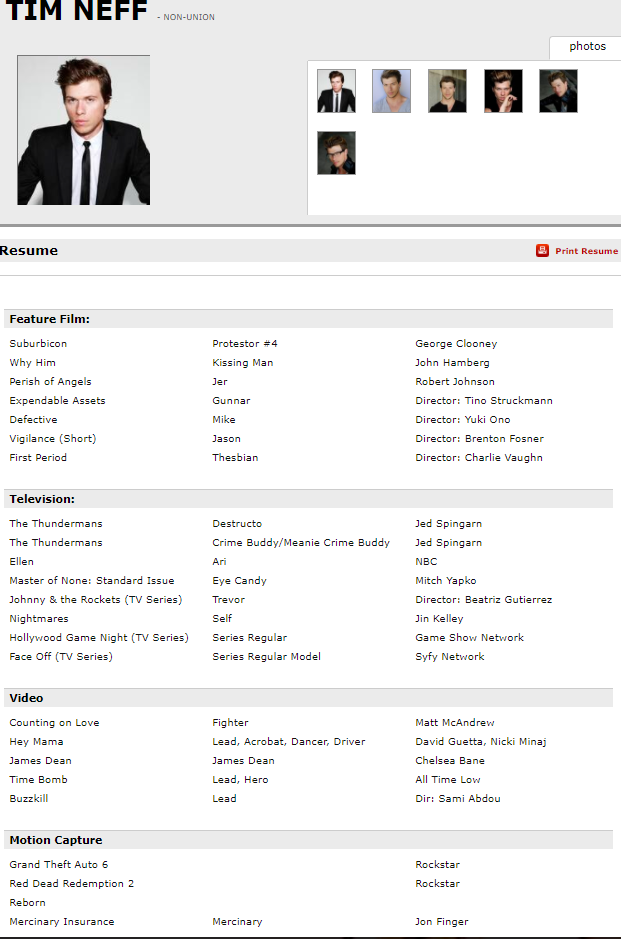Click Director: Beatriz Gutierrez
The image size is (621, 939).
point(484,599)
